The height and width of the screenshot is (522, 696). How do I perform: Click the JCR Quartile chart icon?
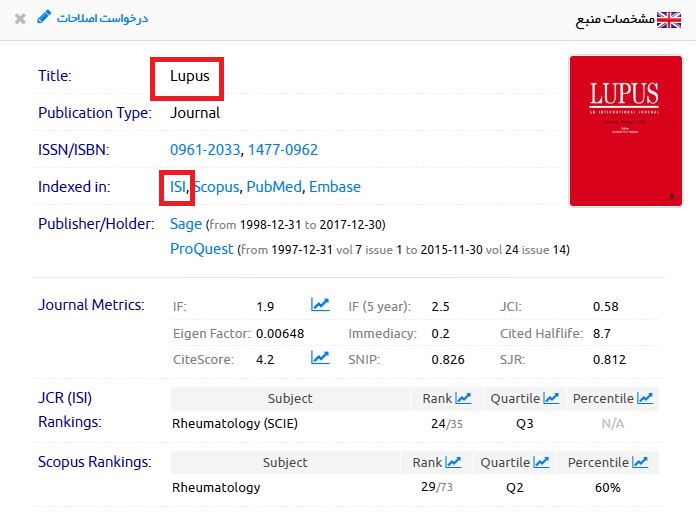point(551,398)
